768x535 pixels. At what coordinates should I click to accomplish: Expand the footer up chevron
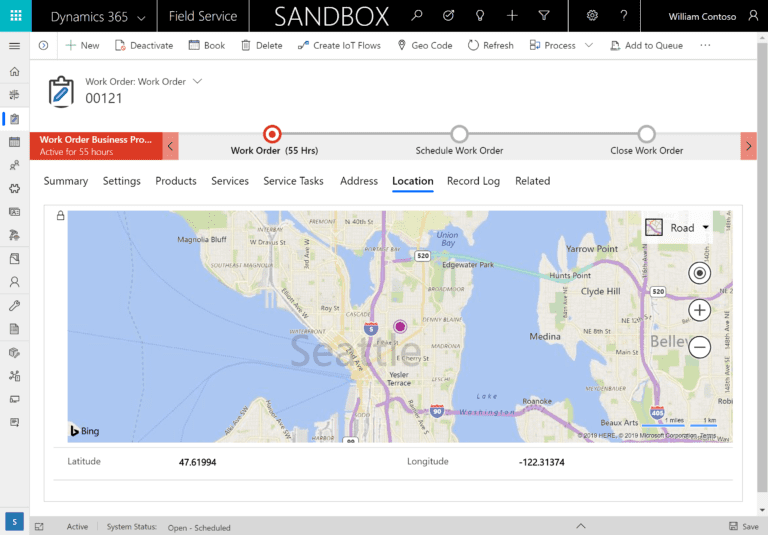click(581, 526)
